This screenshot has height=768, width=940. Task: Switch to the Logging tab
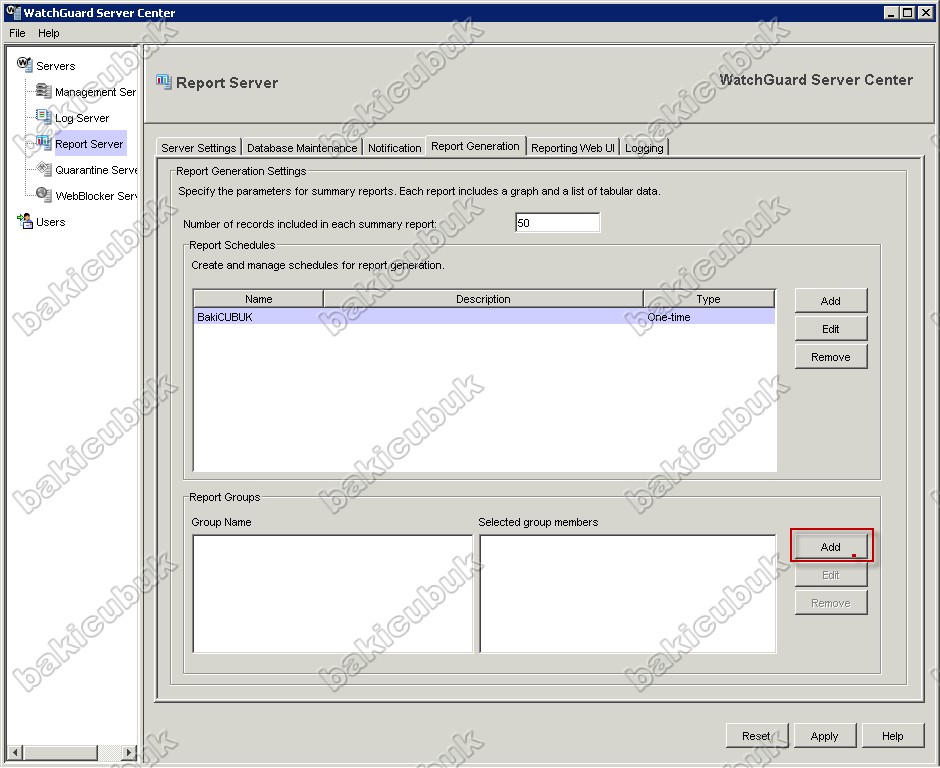644,147
